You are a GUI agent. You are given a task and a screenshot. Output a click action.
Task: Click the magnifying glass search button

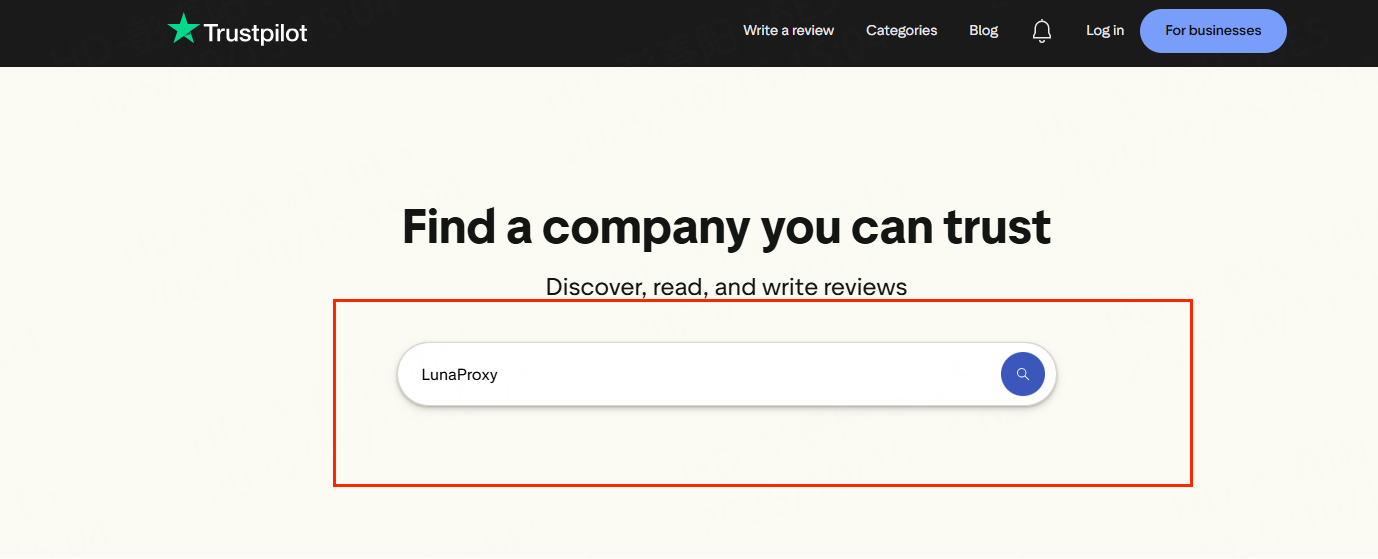click(1022, 374)
